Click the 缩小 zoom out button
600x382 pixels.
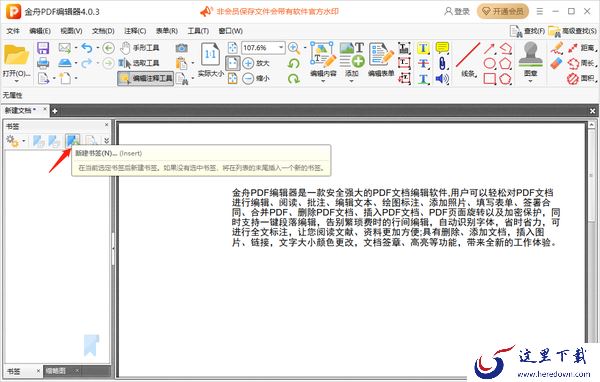tap(256, 78)
